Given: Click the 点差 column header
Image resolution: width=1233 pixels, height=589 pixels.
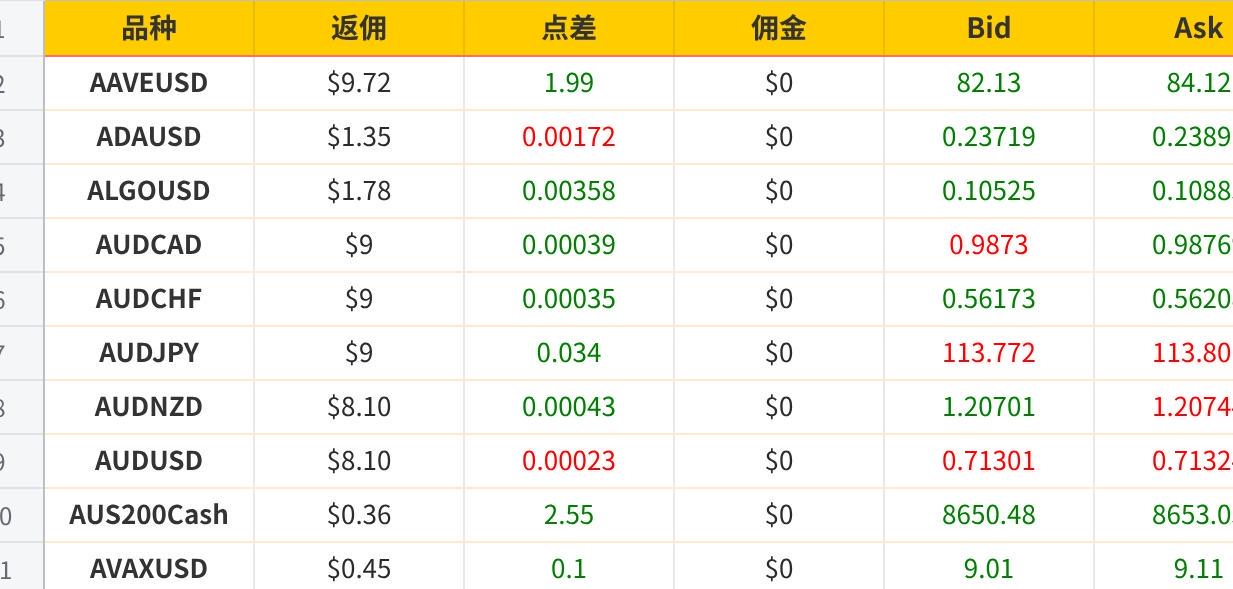Looking at the screenshot, I should [x=569, y=28].
